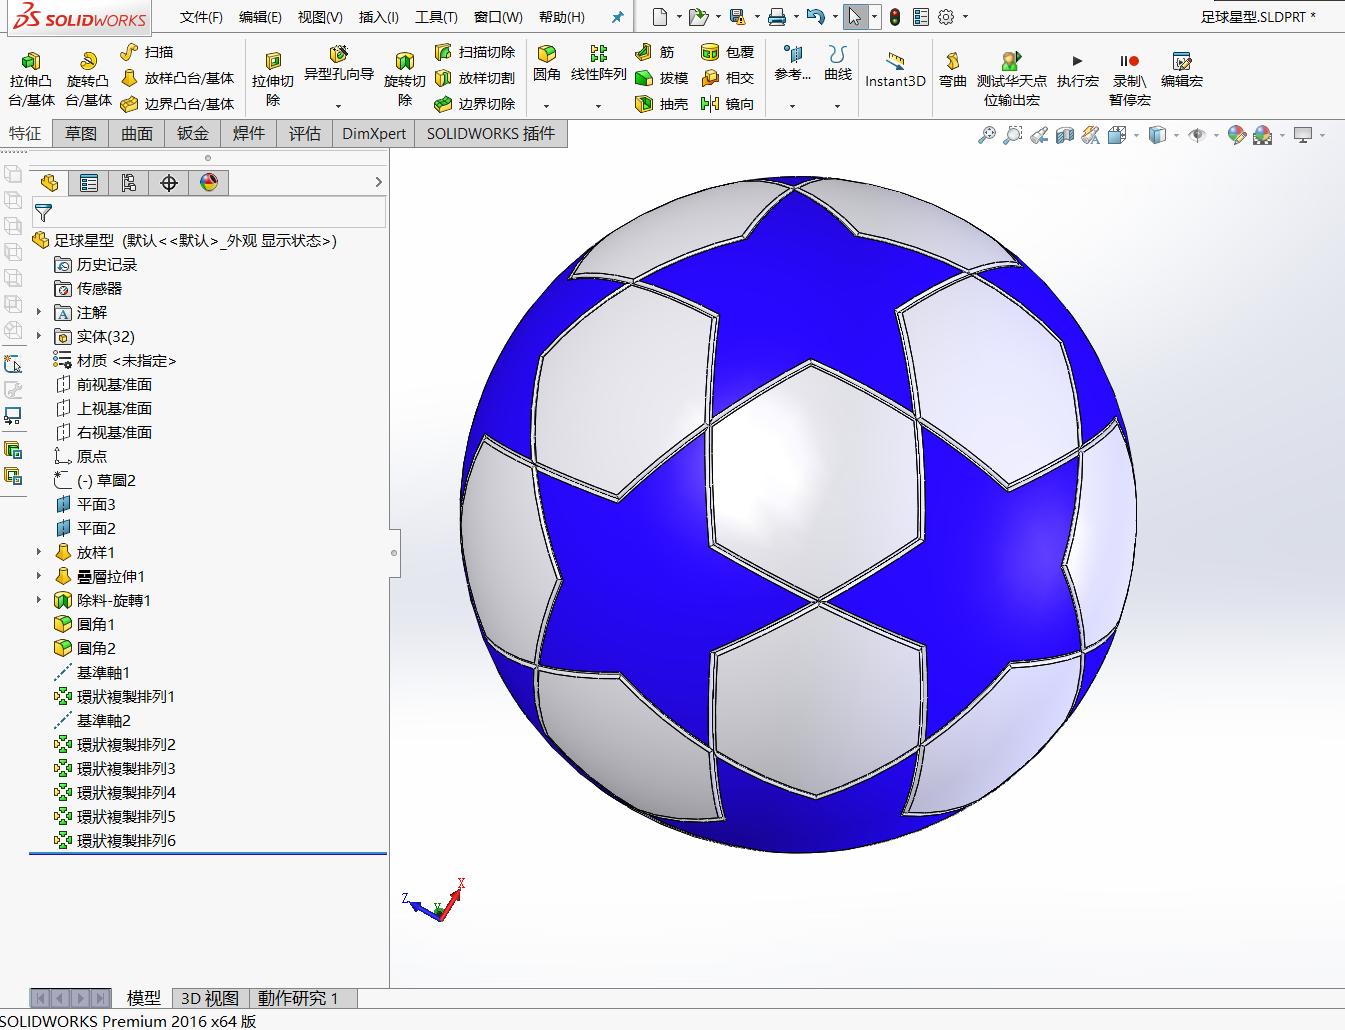
Task: Click the zoom to fit icon above graphics area
Action: [987, 133]
